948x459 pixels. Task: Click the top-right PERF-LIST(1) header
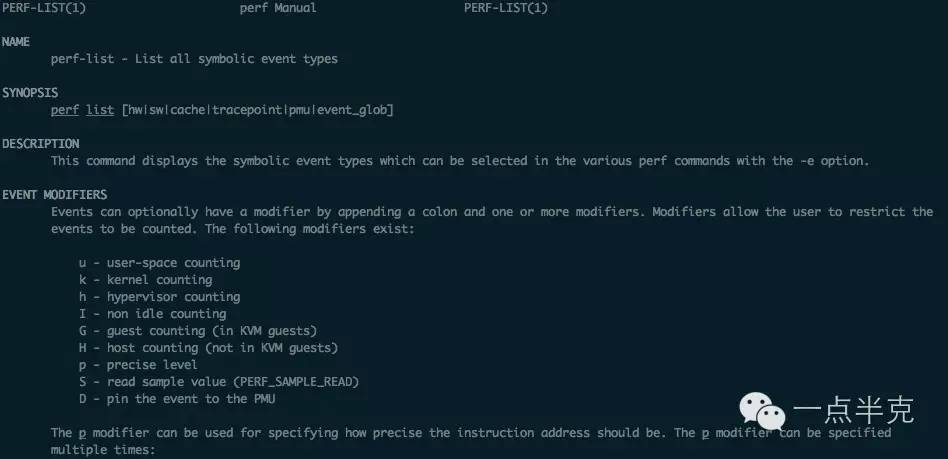(x=506, y=8)
